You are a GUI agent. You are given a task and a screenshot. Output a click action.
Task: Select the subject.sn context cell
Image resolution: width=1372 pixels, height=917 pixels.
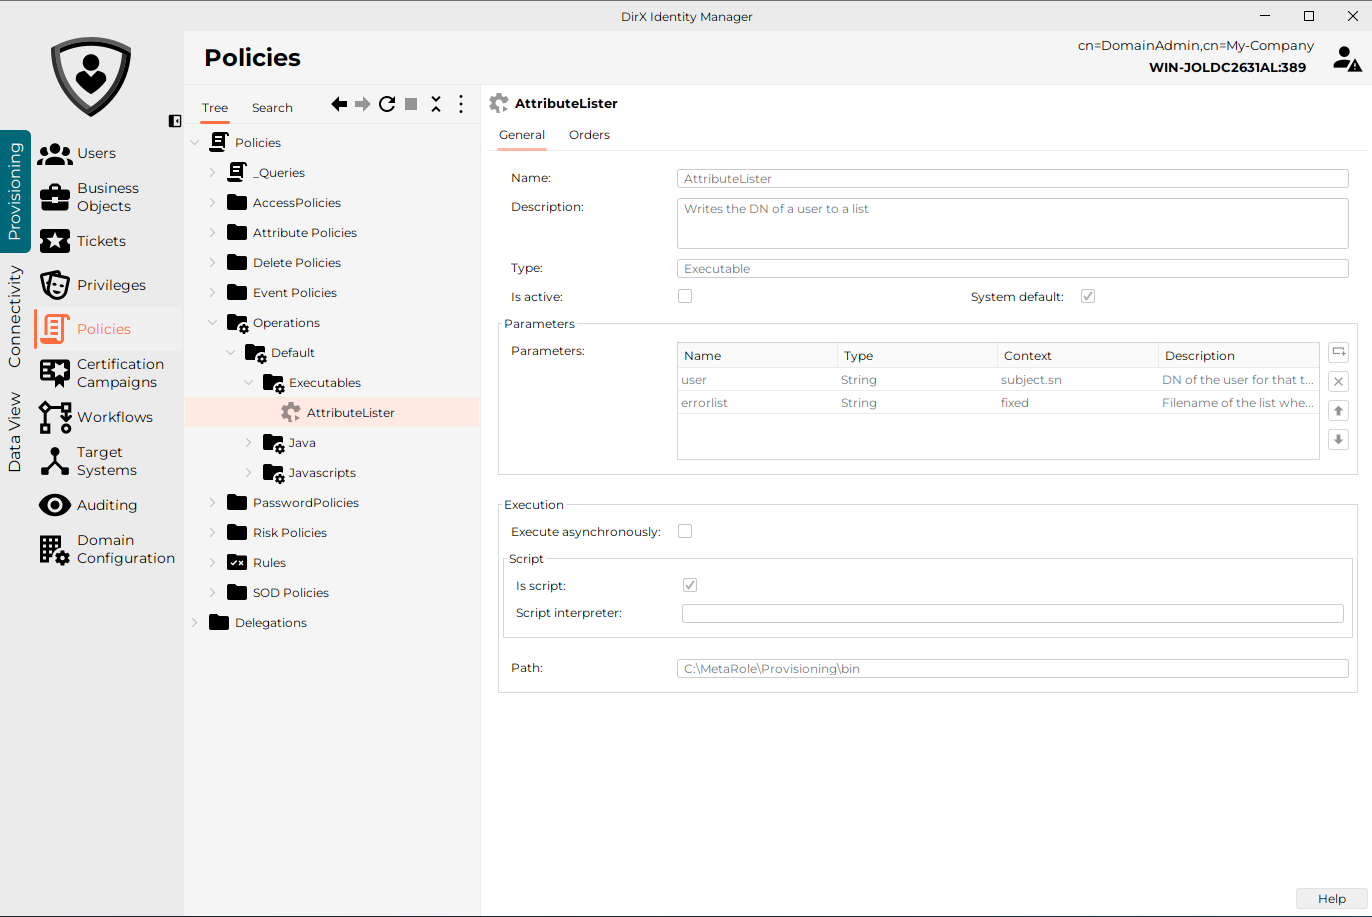pyautogui.click(x=1078, y=380)
